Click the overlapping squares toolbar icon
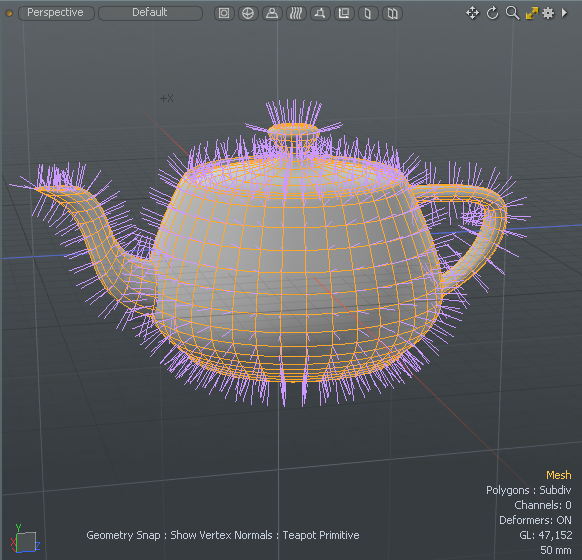 point(344,13)
